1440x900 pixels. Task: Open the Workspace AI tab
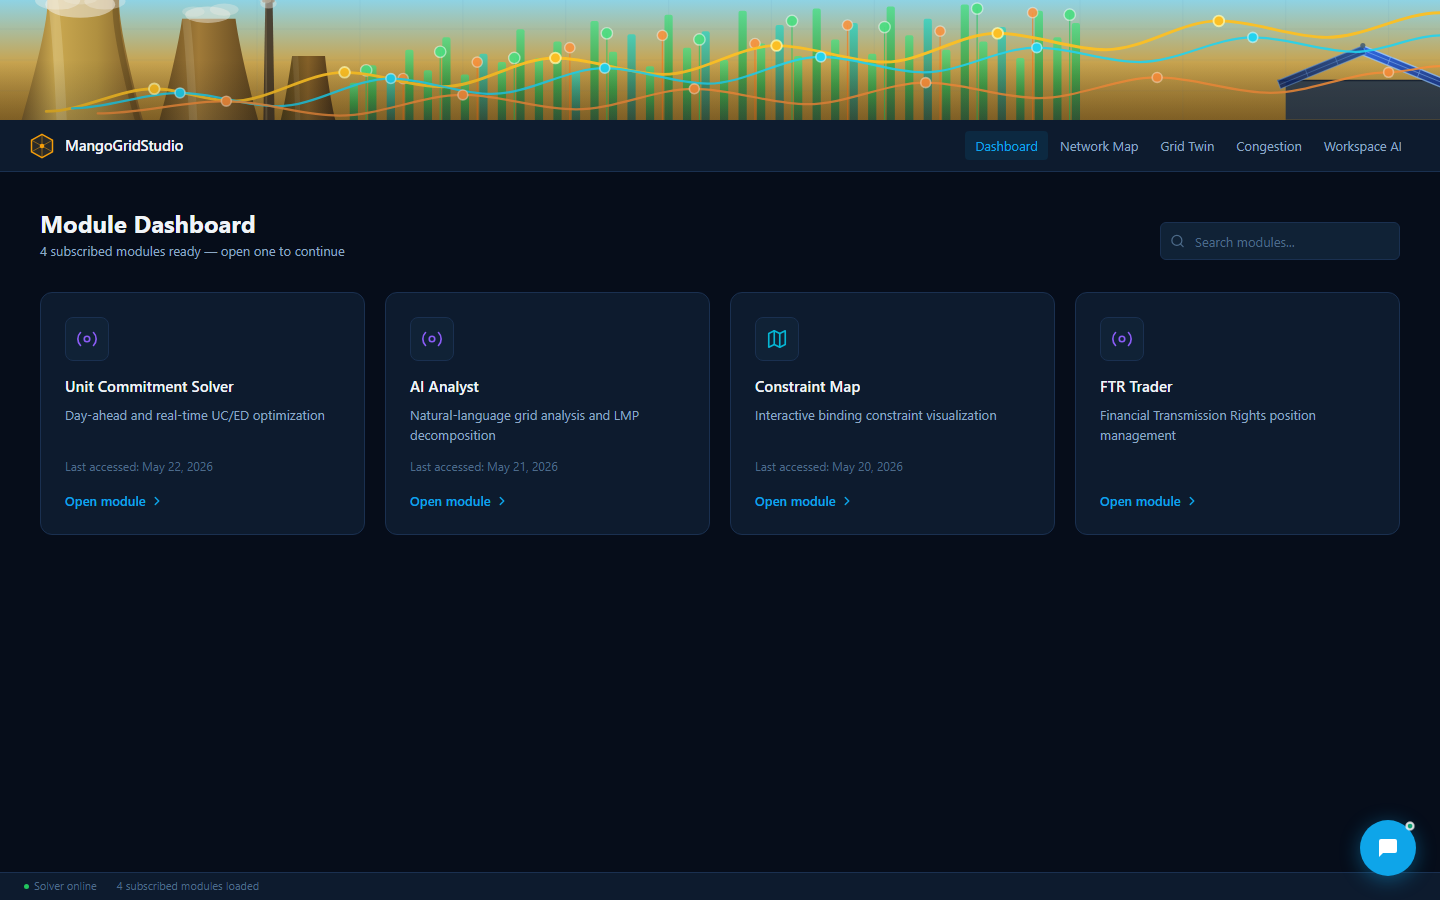1362,146
